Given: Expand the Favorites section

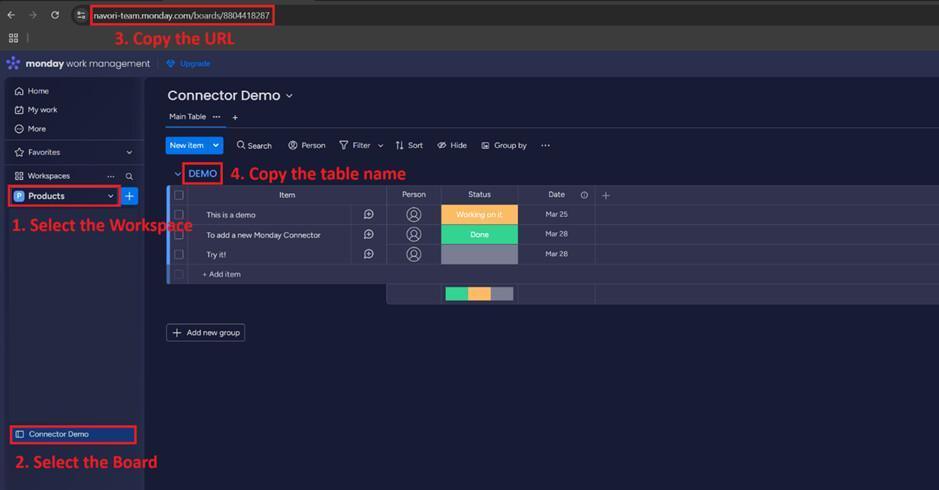Looking at the screenshot, I should [129, 153].
